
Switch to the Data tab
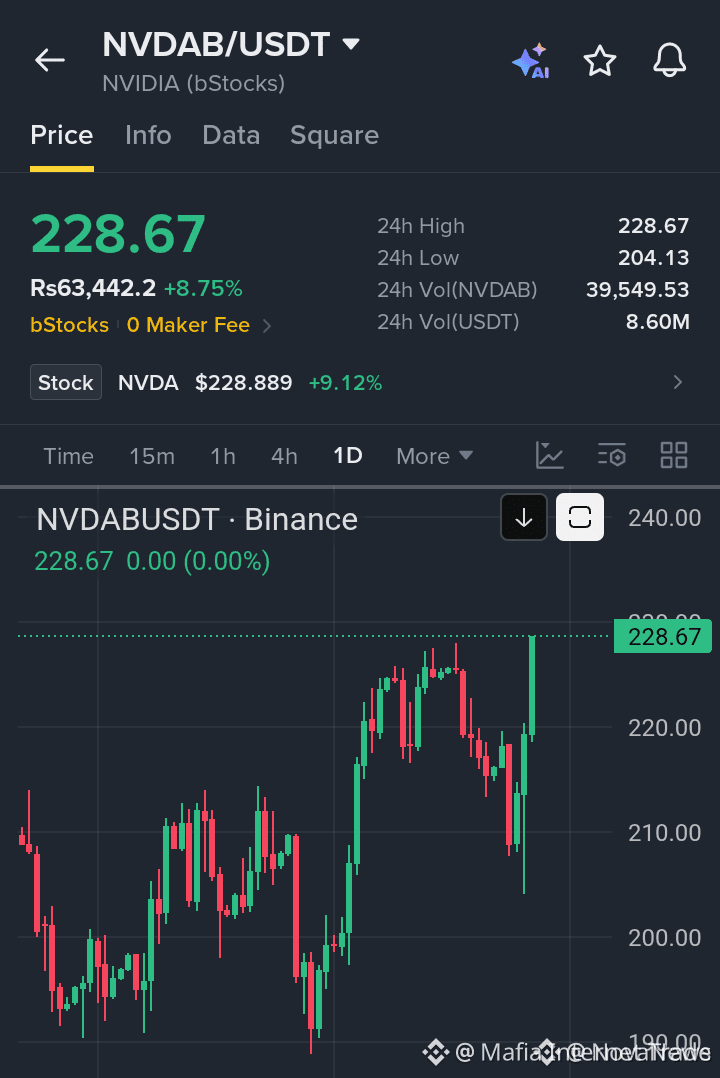[231, 135]
